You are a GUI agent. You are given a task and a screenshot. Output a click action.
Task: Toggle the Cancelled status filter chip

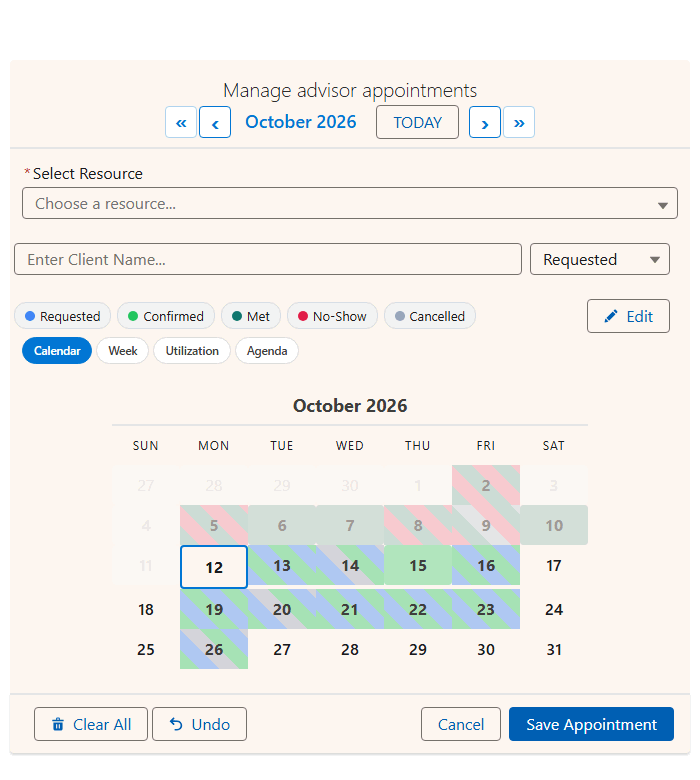coord(430,316)
